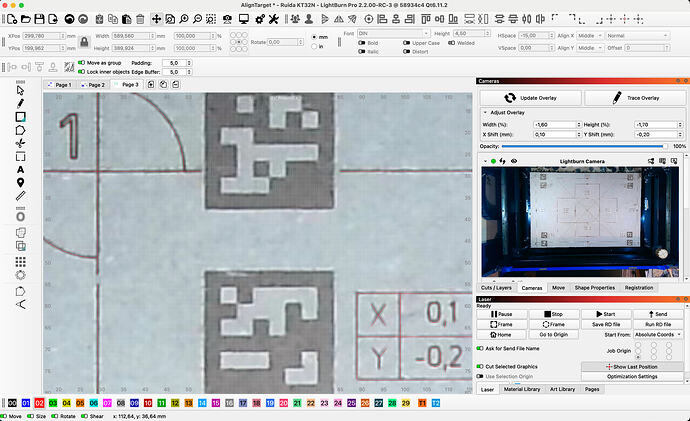Screen dimensions: 690x421
Task: Create a new file with New icon
Action: point(12,19)
